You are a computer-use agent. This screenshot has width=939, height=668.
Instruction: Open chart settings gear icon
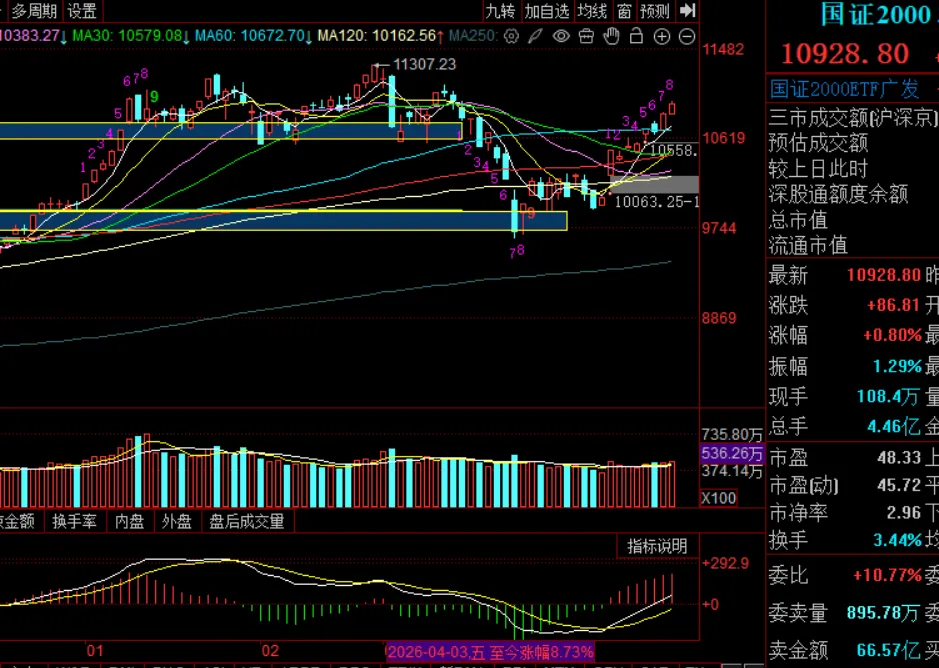[x=511, y=37]
